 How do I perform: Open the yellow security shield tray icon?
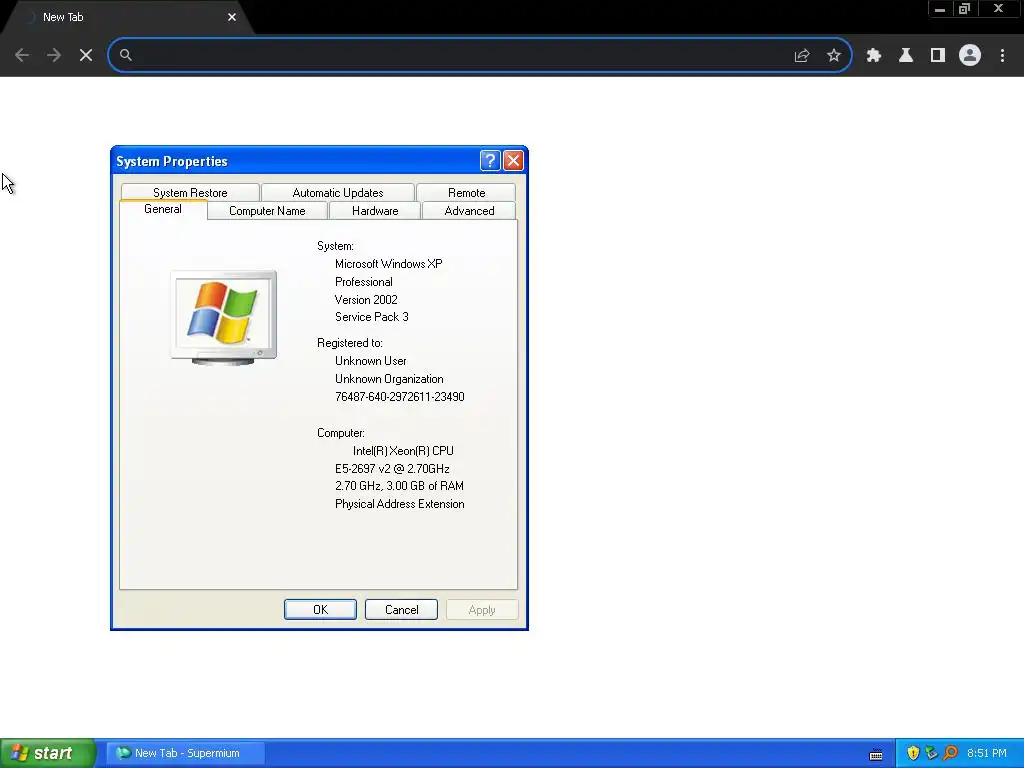click(913, 753)
